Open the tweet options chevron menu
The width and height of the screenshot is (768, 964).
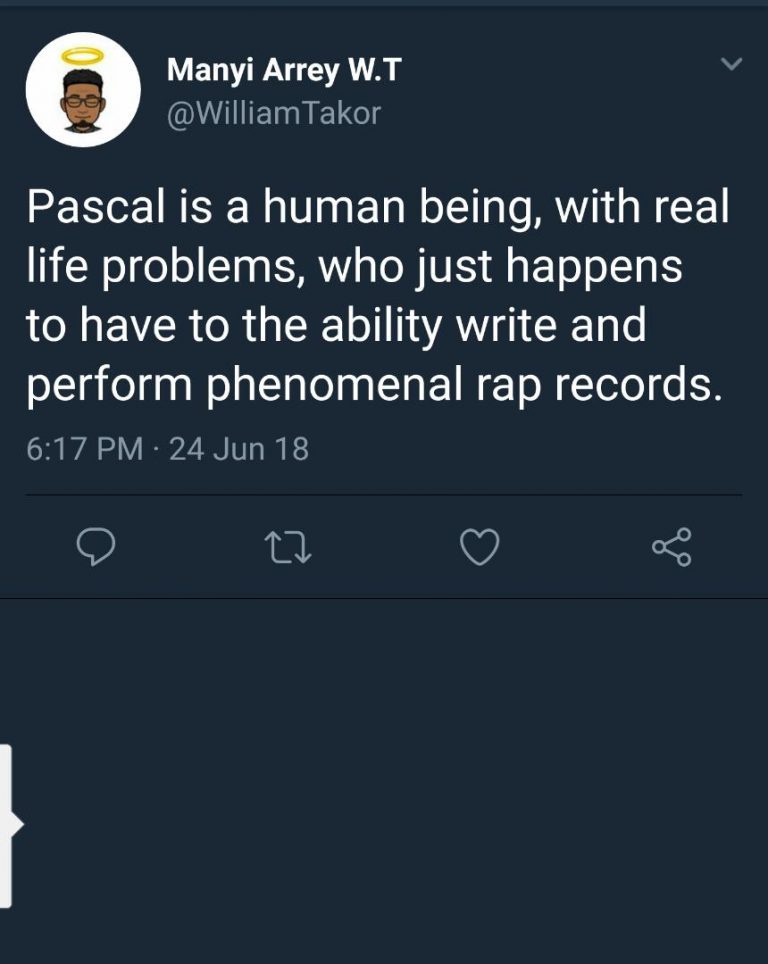732,65
